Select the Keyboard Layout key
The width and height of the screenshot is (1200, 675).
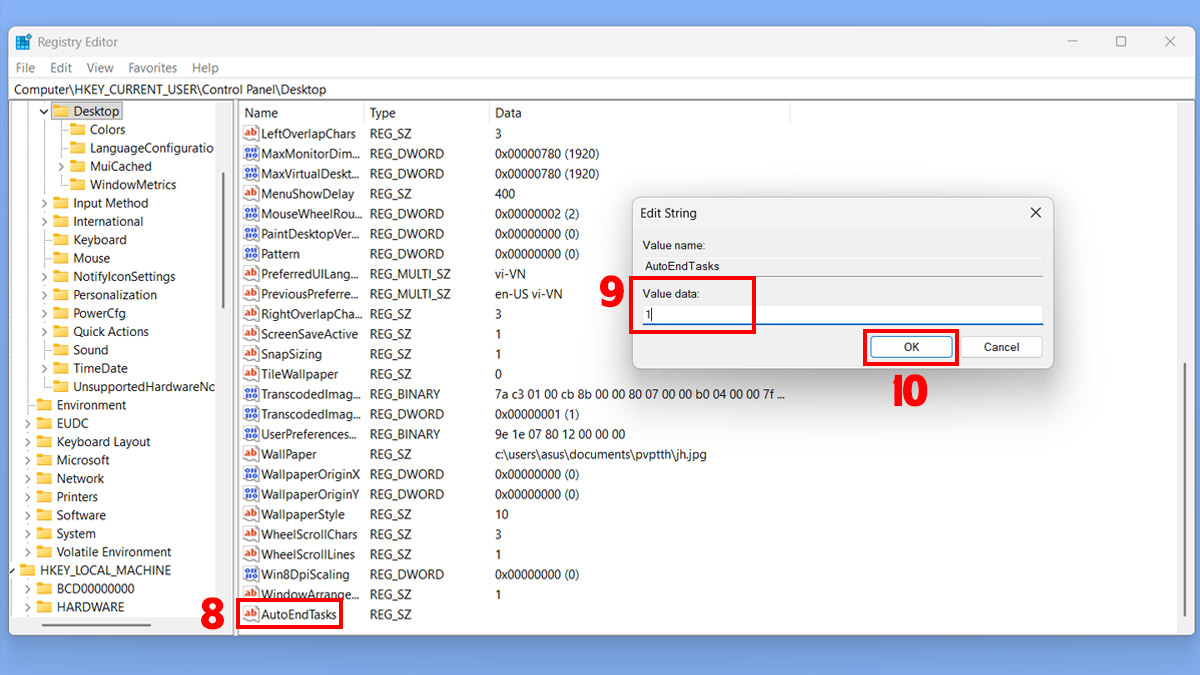pos(103,442)
